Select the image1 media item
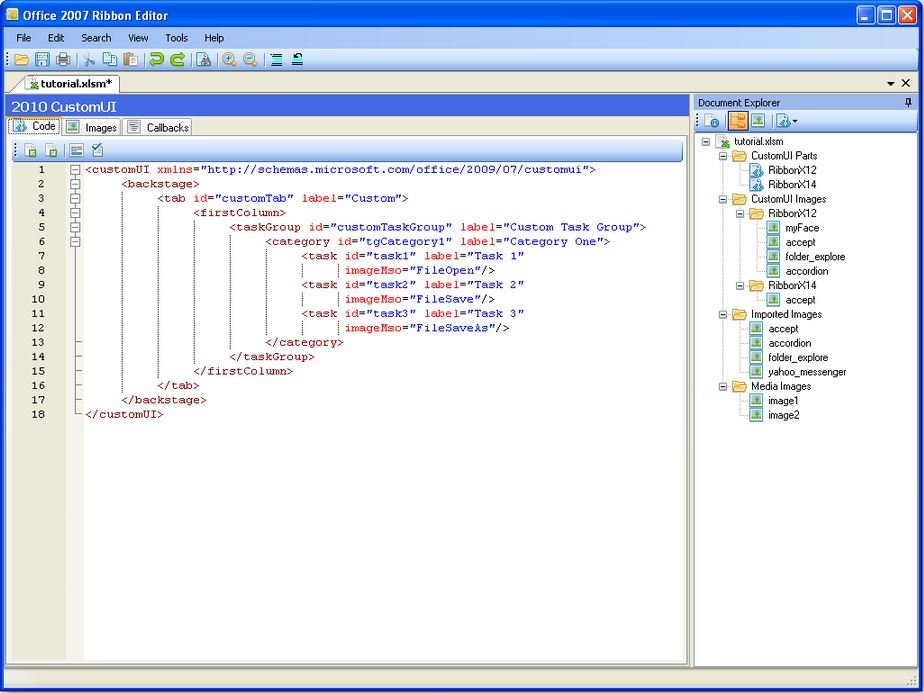Image resolution: width=924 pixels, height=693 pixels. point(783,401)
